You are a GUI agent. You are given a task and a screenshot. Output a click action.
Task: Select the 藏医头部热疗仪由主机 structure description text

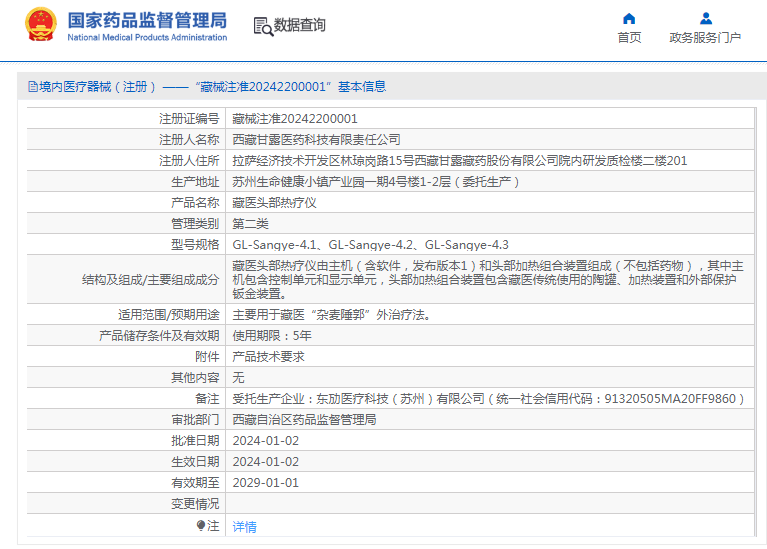click(488, 279)
